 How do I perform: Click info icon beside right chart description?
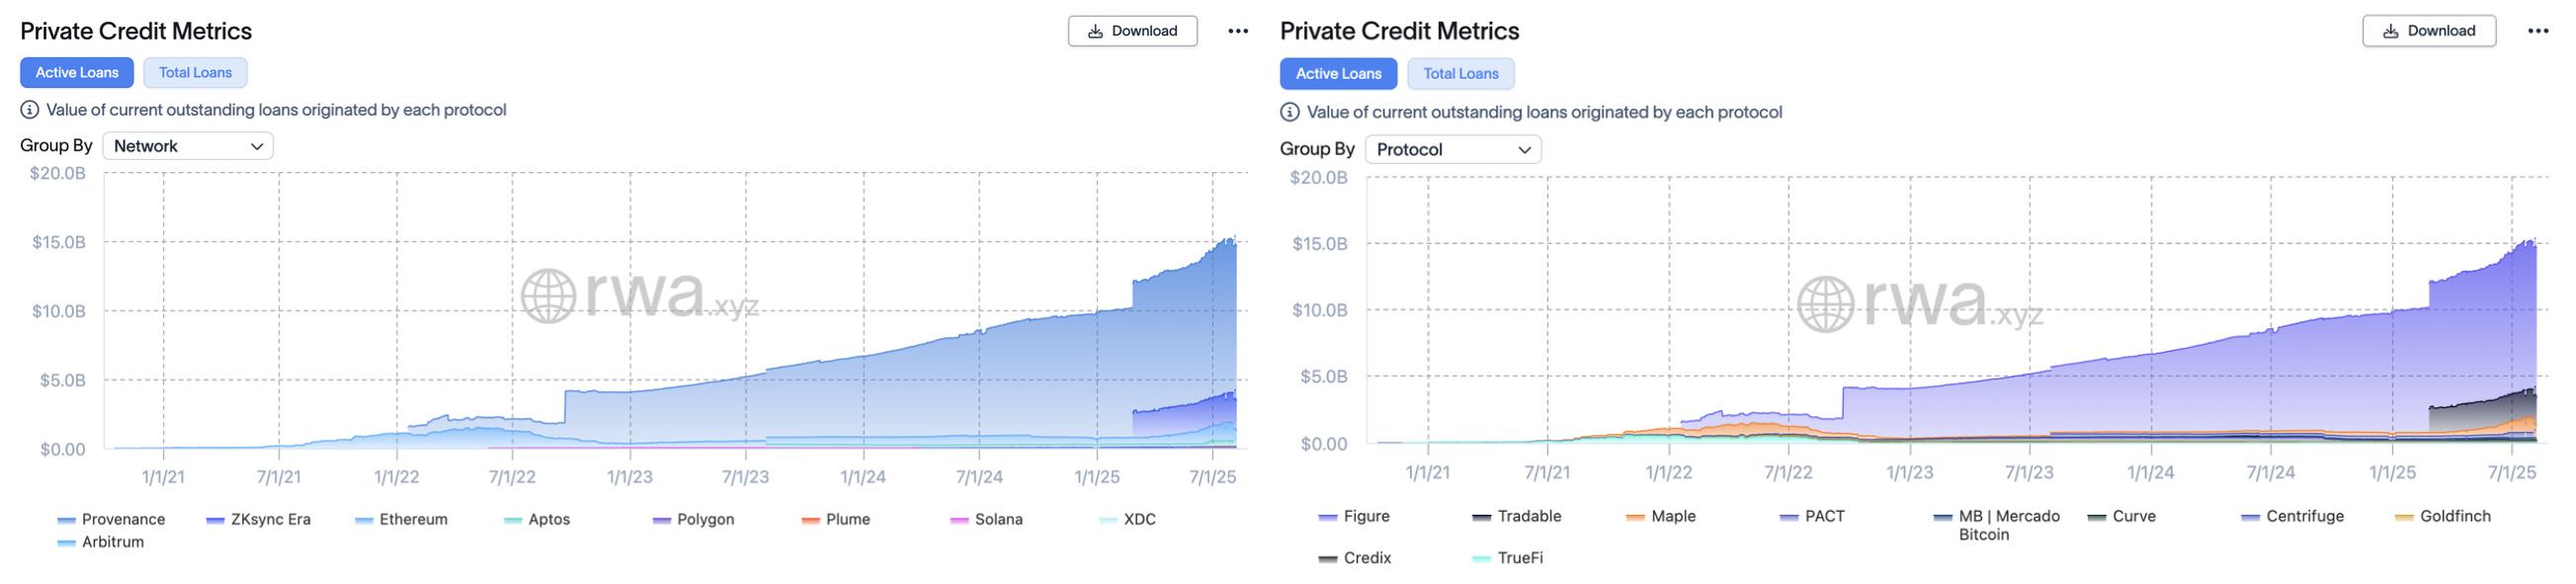tap(1290, 112)
